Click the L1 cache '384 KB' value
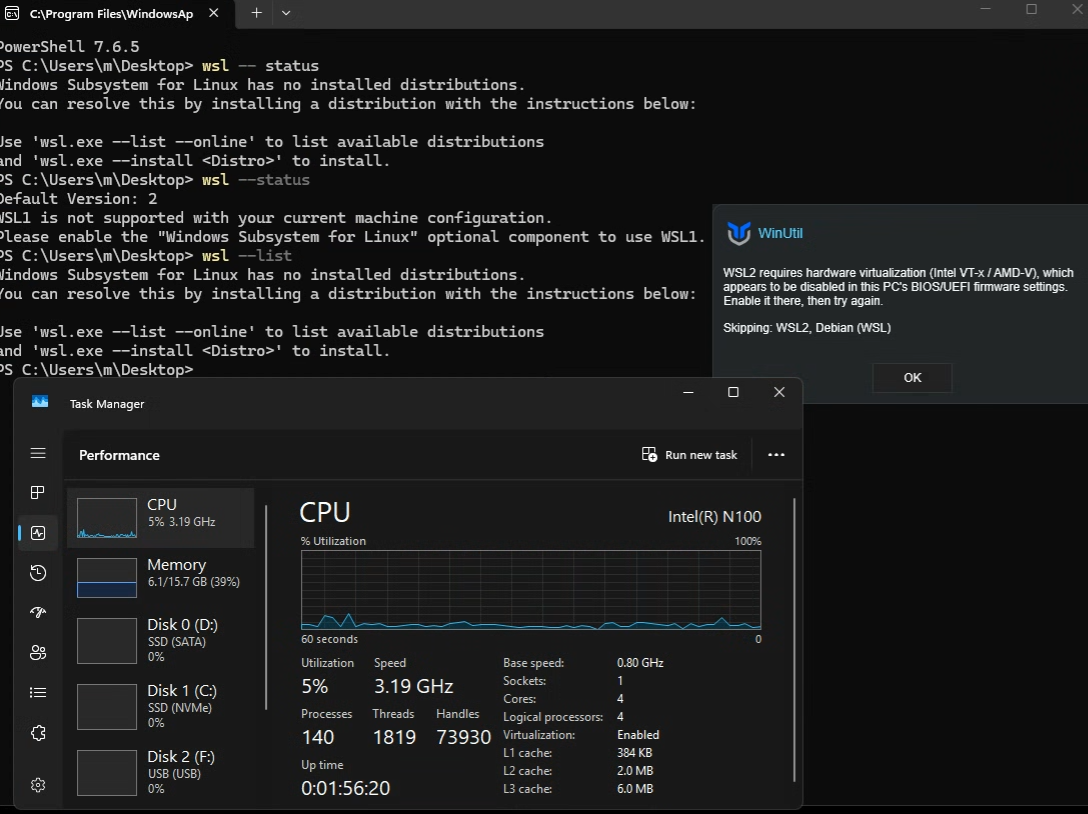 pos(634,752)
